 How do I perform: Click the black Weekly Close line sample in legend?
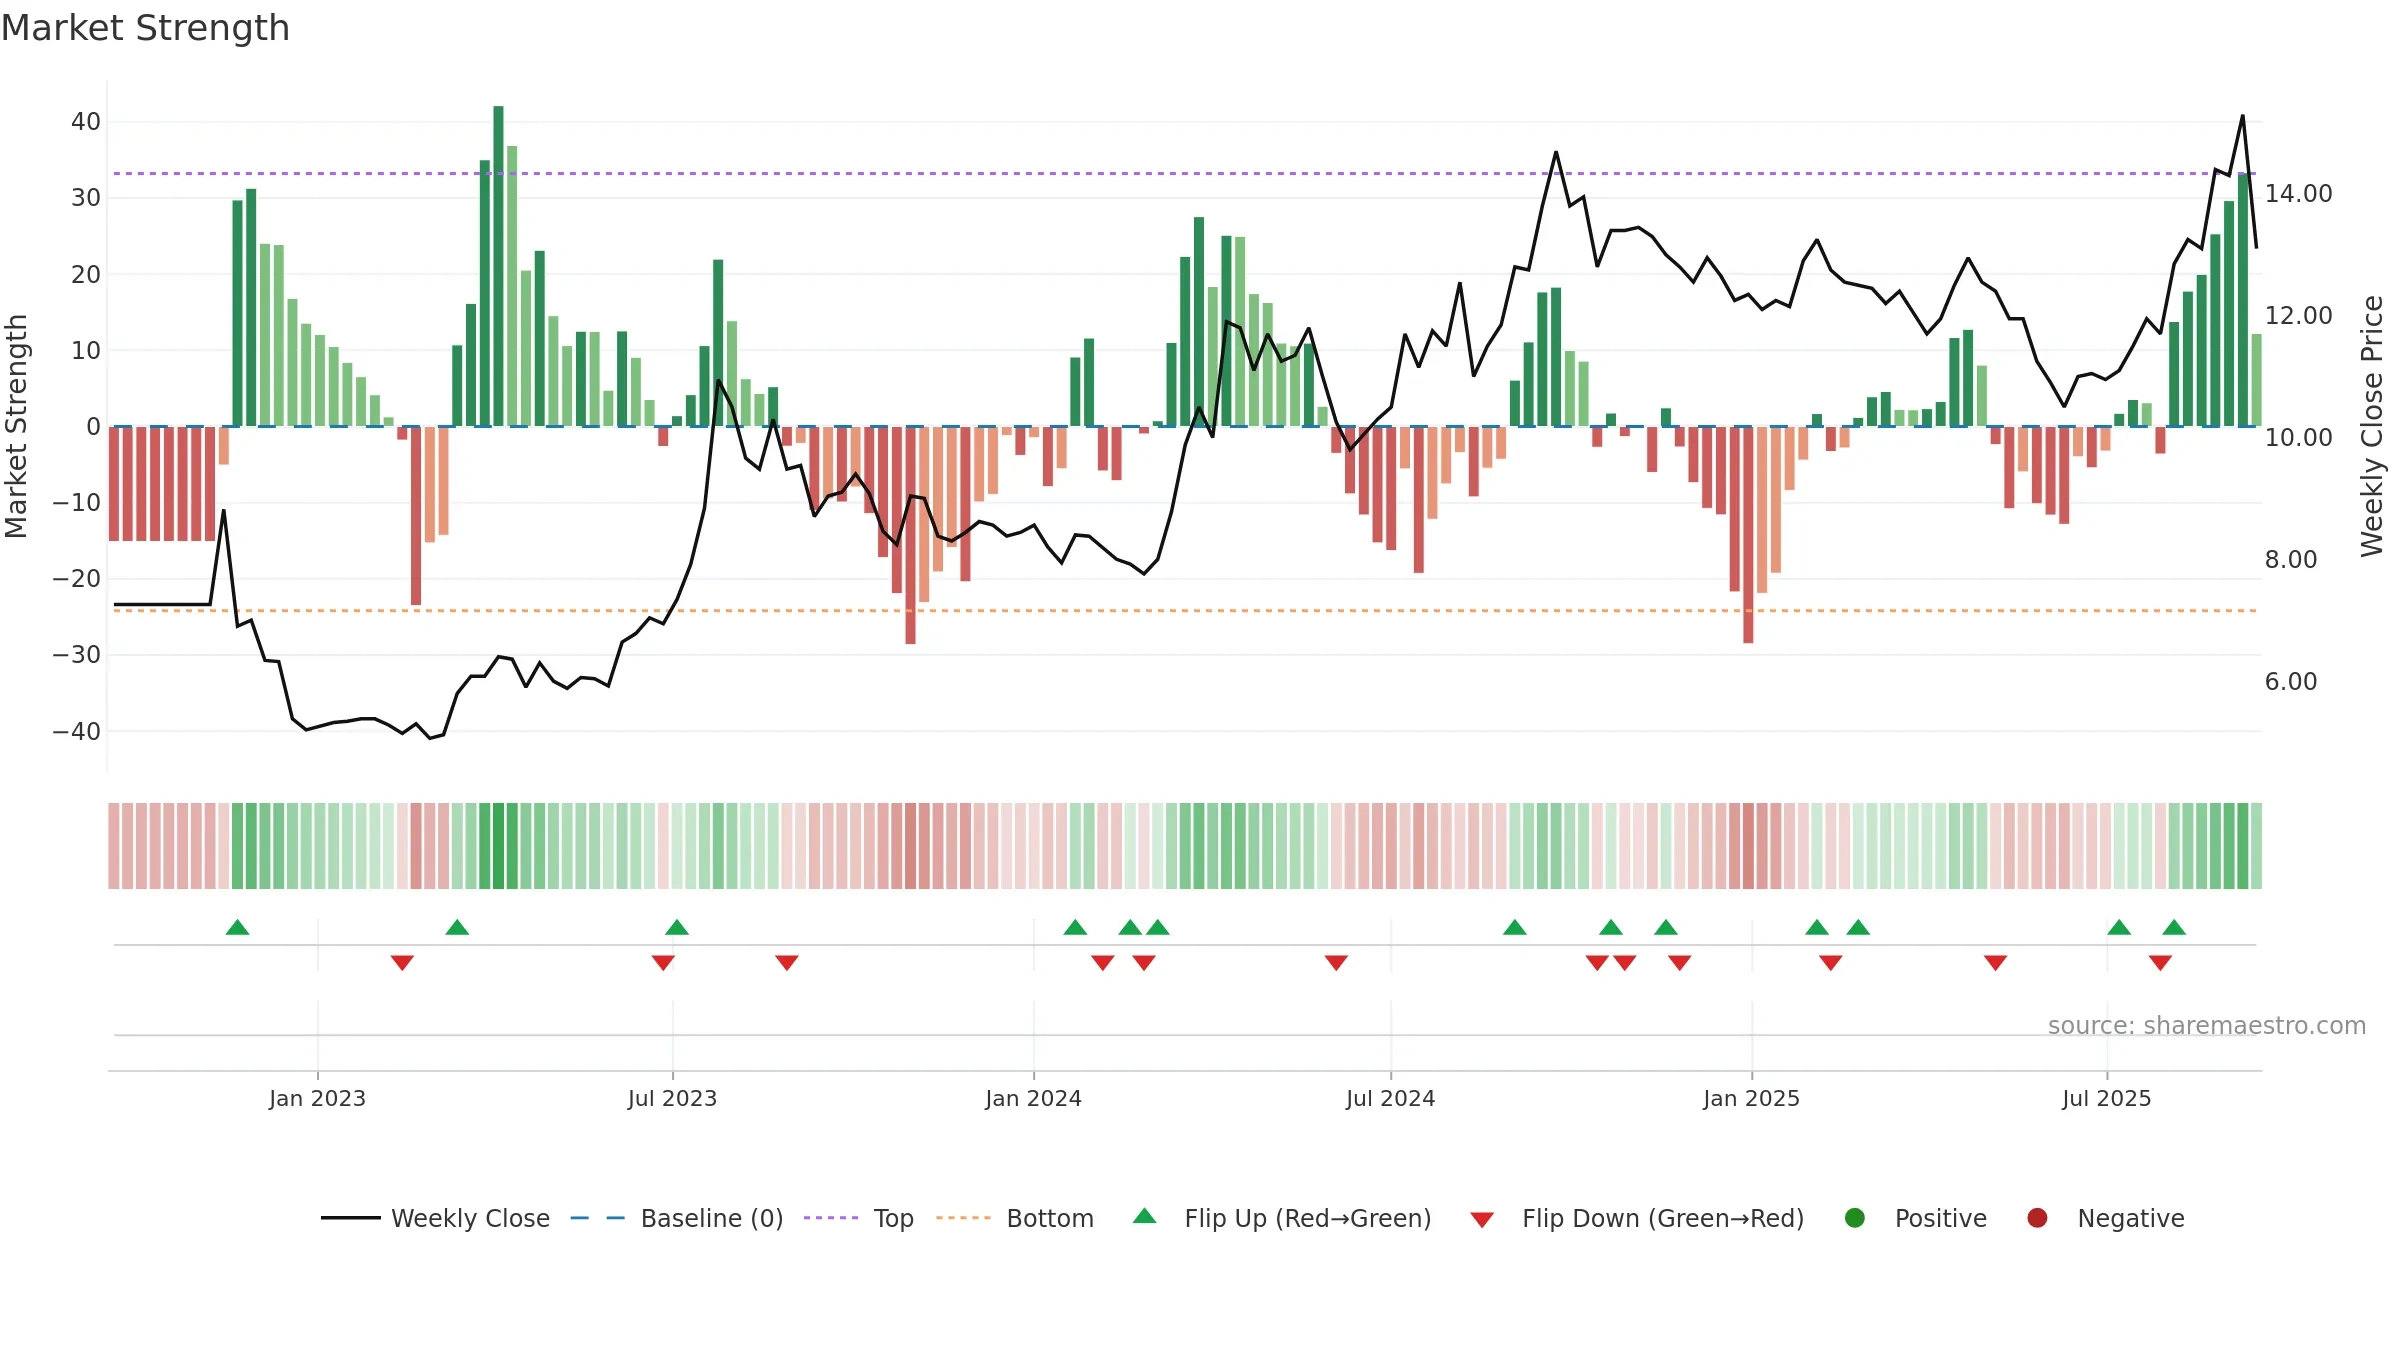coord(351,1218)
